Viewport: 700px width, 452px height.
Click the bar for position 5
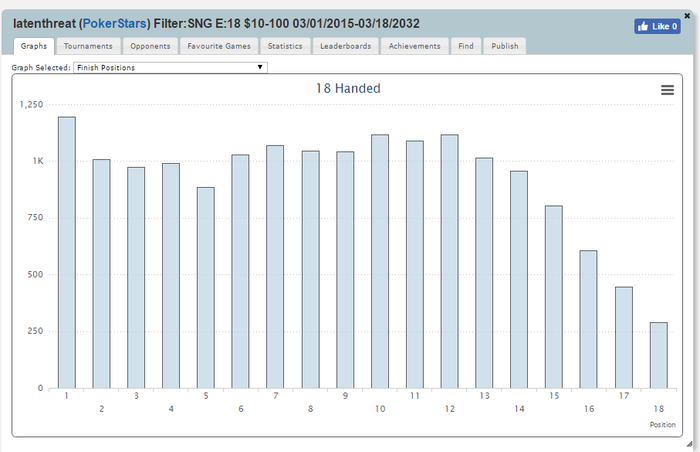(206, 288)
